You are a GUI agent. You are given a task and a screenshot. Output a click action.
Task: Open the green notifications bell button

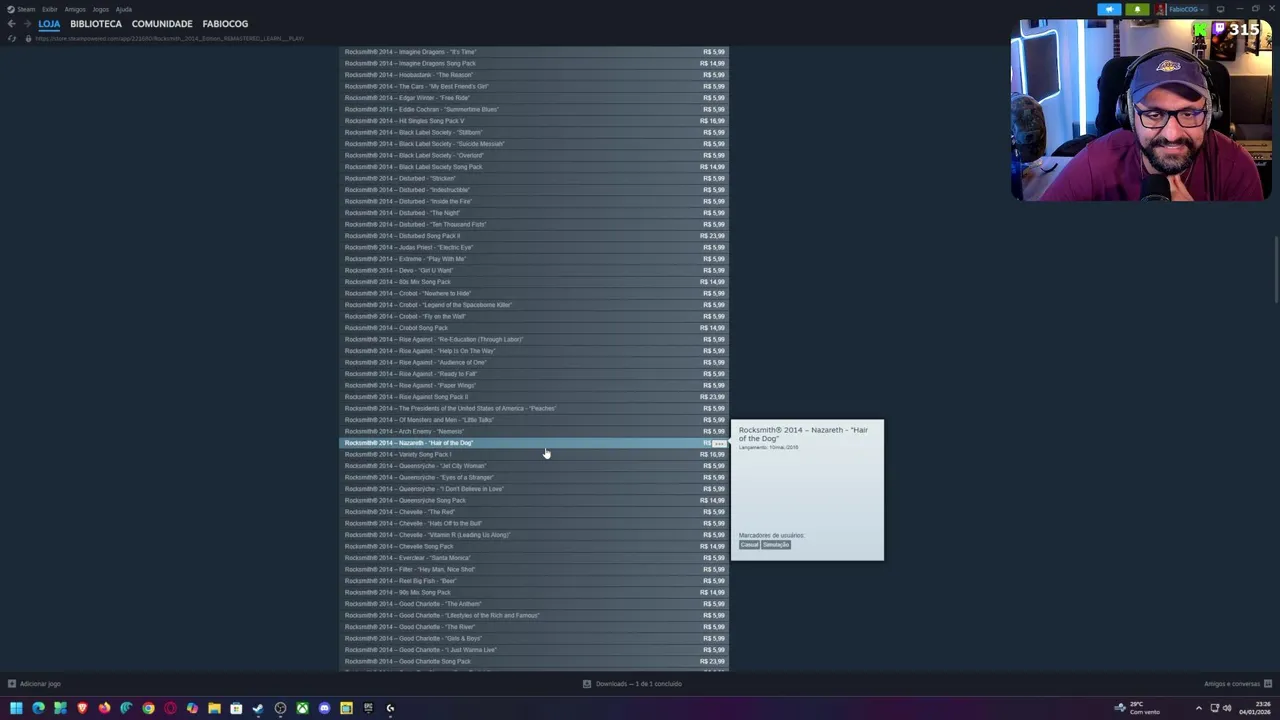pyautogui.click(x=1137, y=9)
